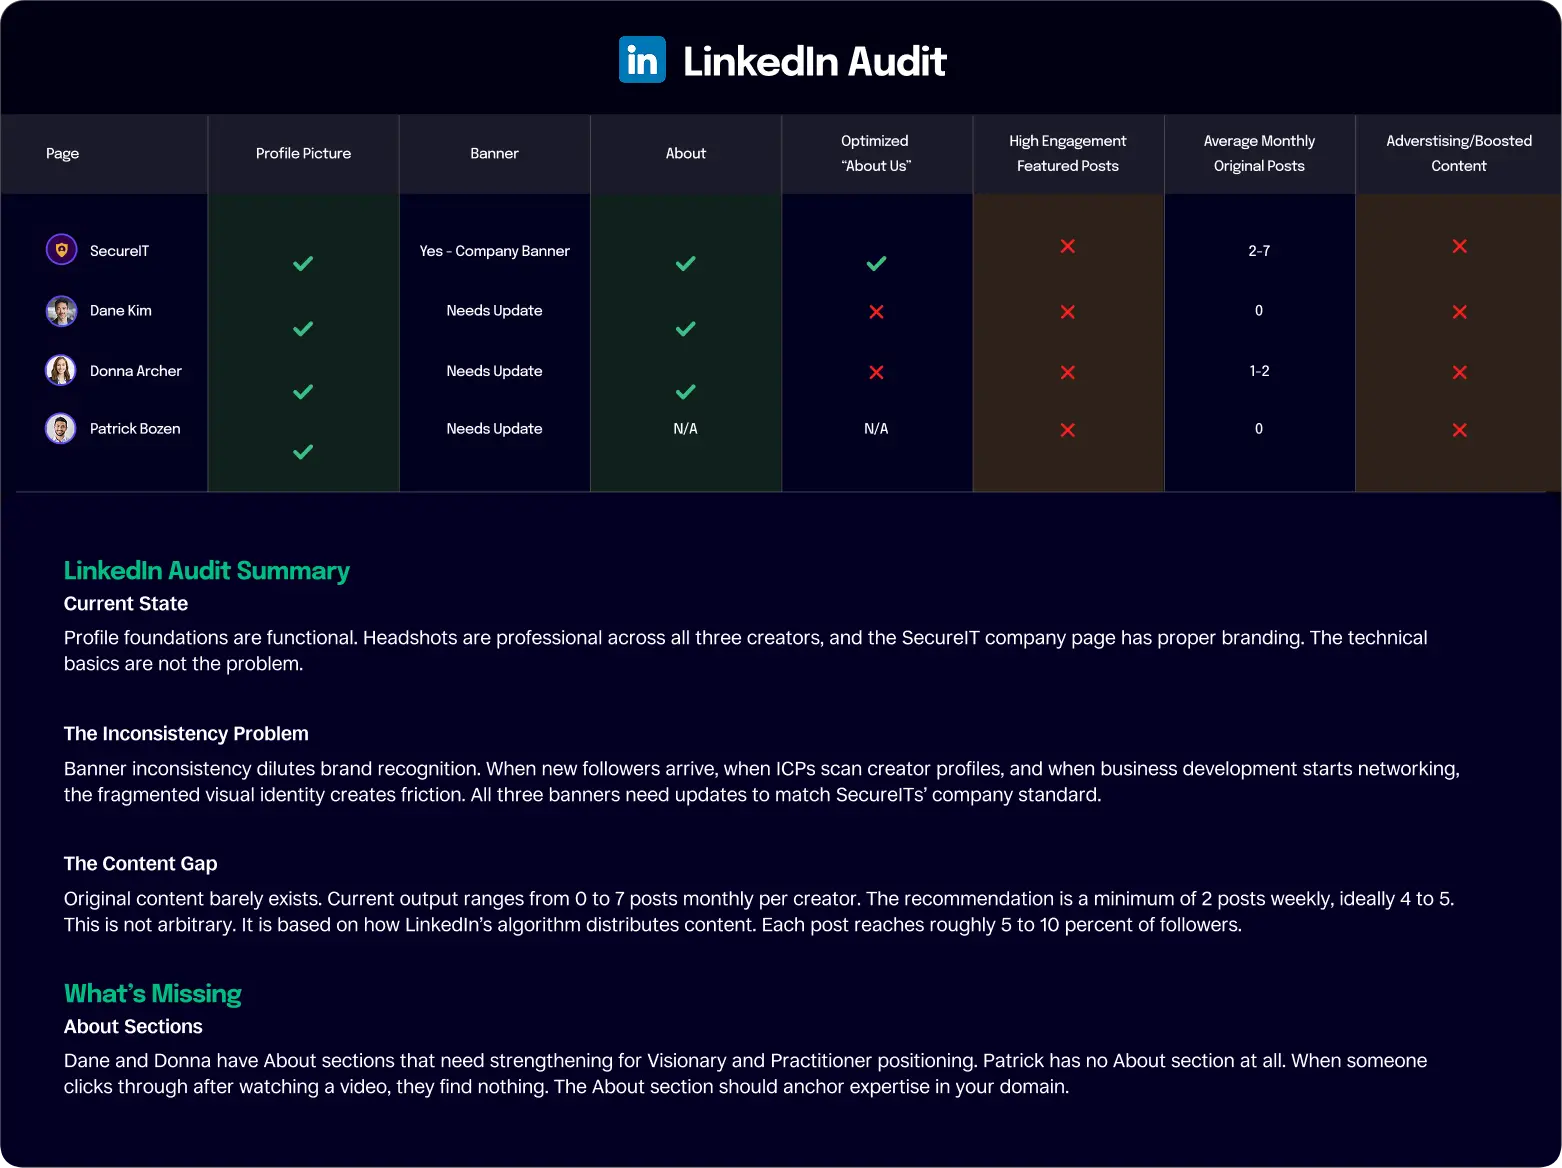Click the top checkmark in Profile Picture column

(303, 263)
